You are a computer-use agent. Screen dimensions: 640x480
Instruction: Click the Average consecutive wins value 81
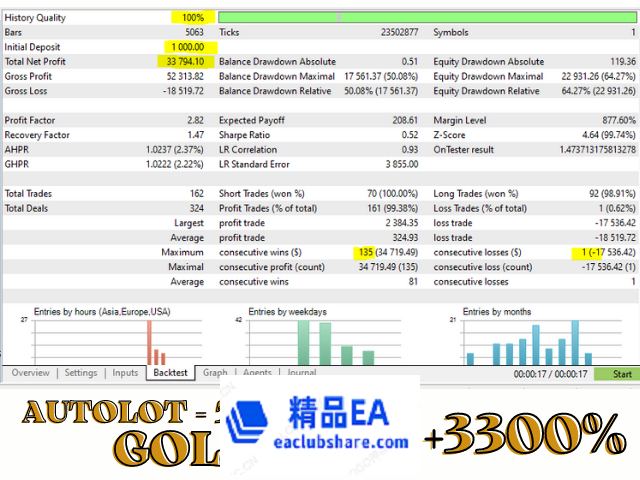[x=413, y=282]
